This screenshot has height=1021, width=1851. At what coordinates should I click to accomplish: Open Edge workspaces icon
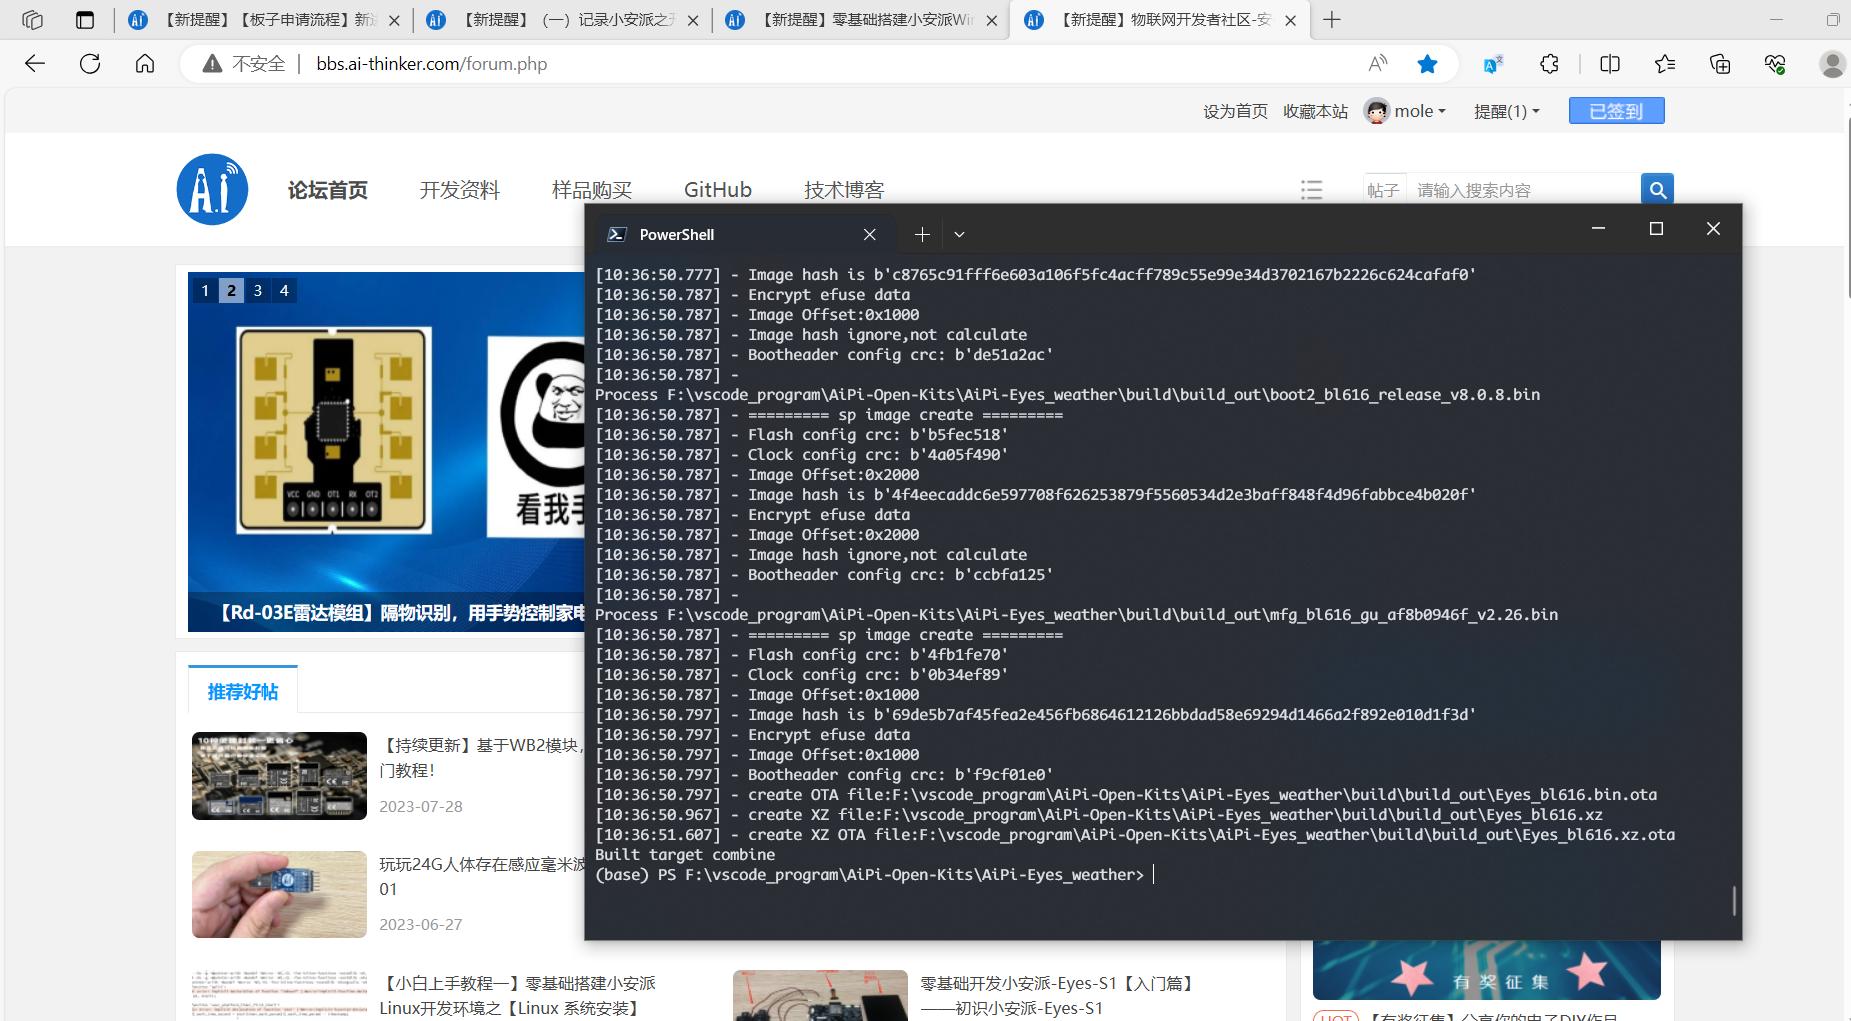(32, 20)
